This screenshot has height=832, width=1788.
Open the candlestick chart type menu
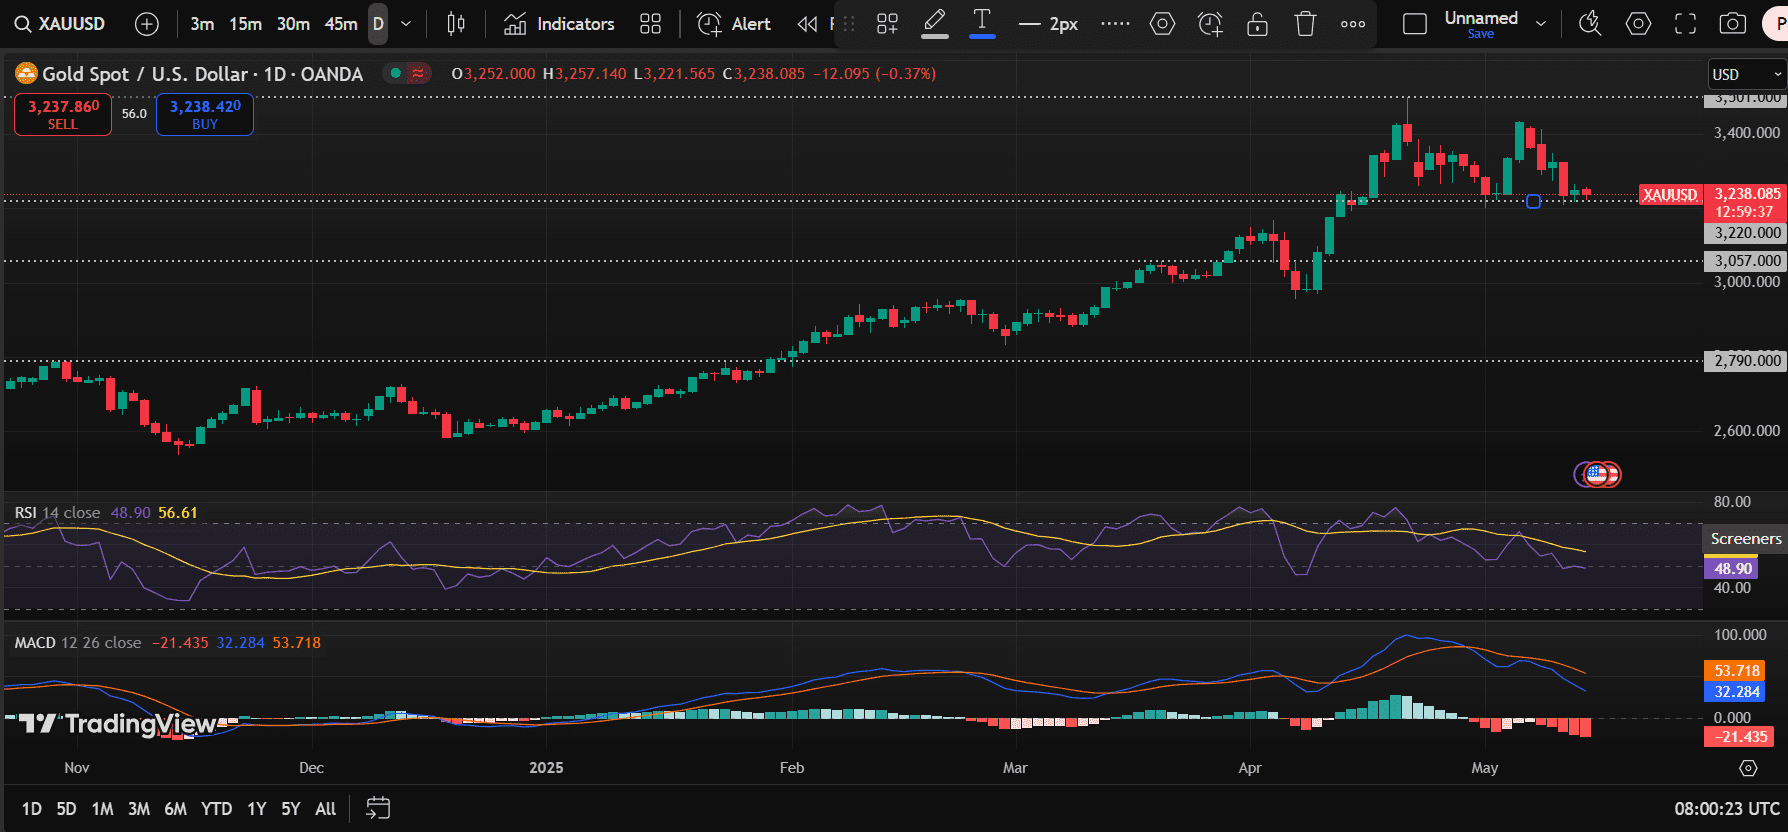[456, 24]
